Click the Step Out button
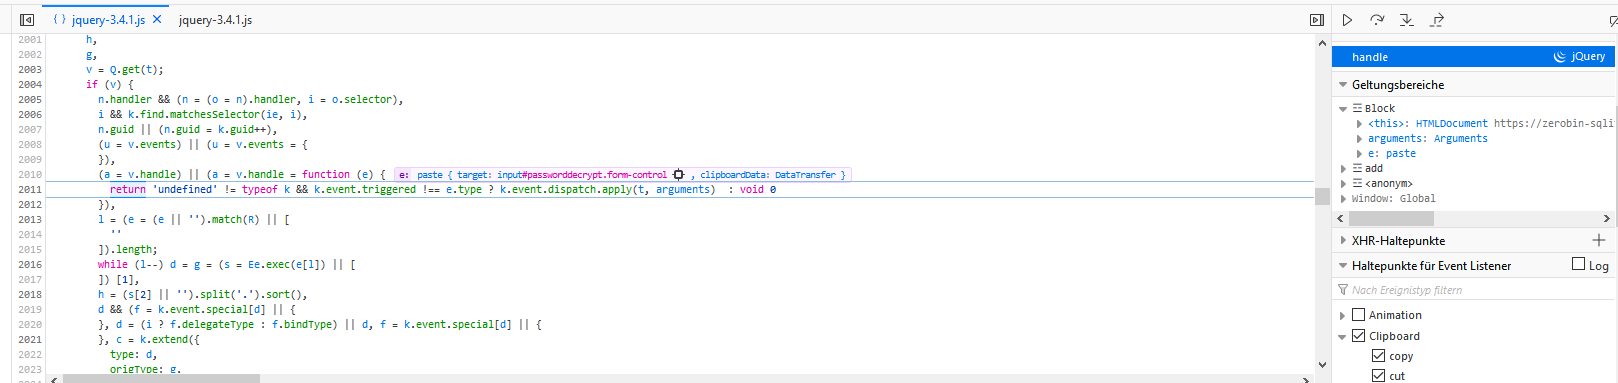 click(x=1437, y=20)
